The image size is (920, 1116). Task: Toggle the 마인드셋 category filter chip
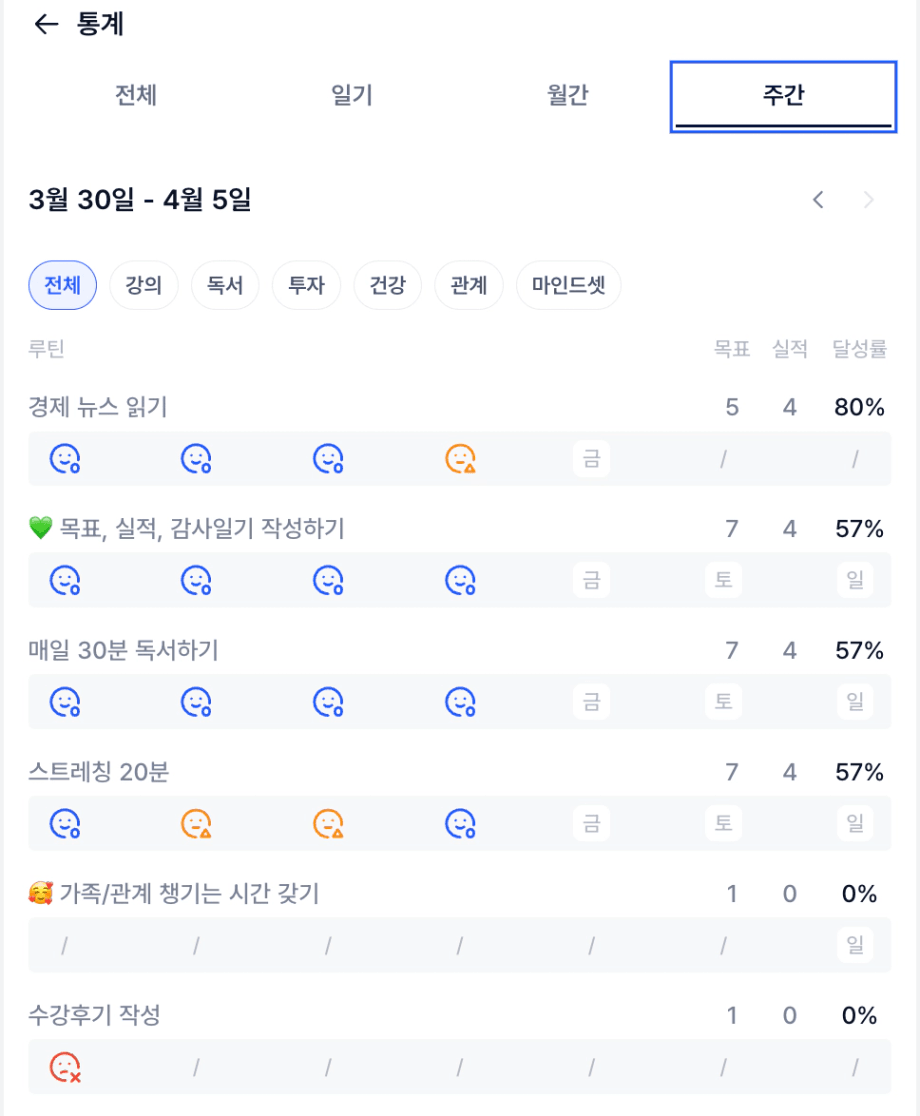click(568, 286)
